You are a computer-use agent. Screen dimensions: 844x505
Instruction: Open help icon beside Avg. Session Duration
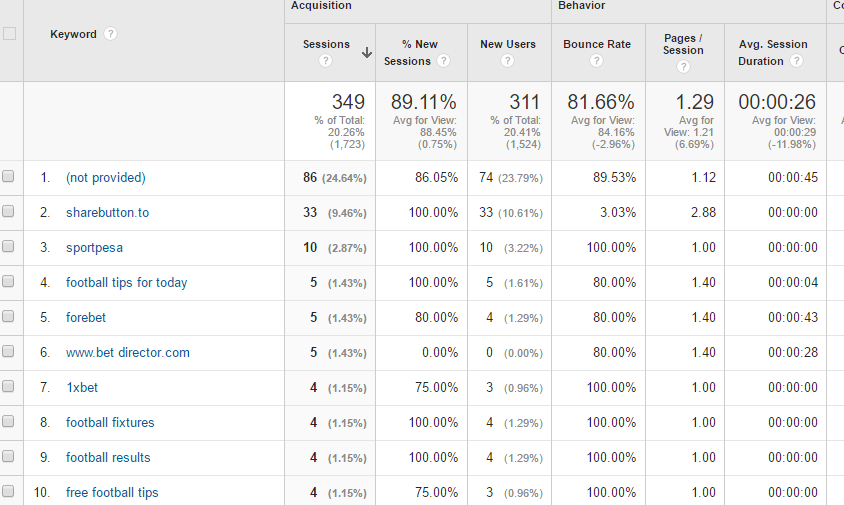coord(796,61)
